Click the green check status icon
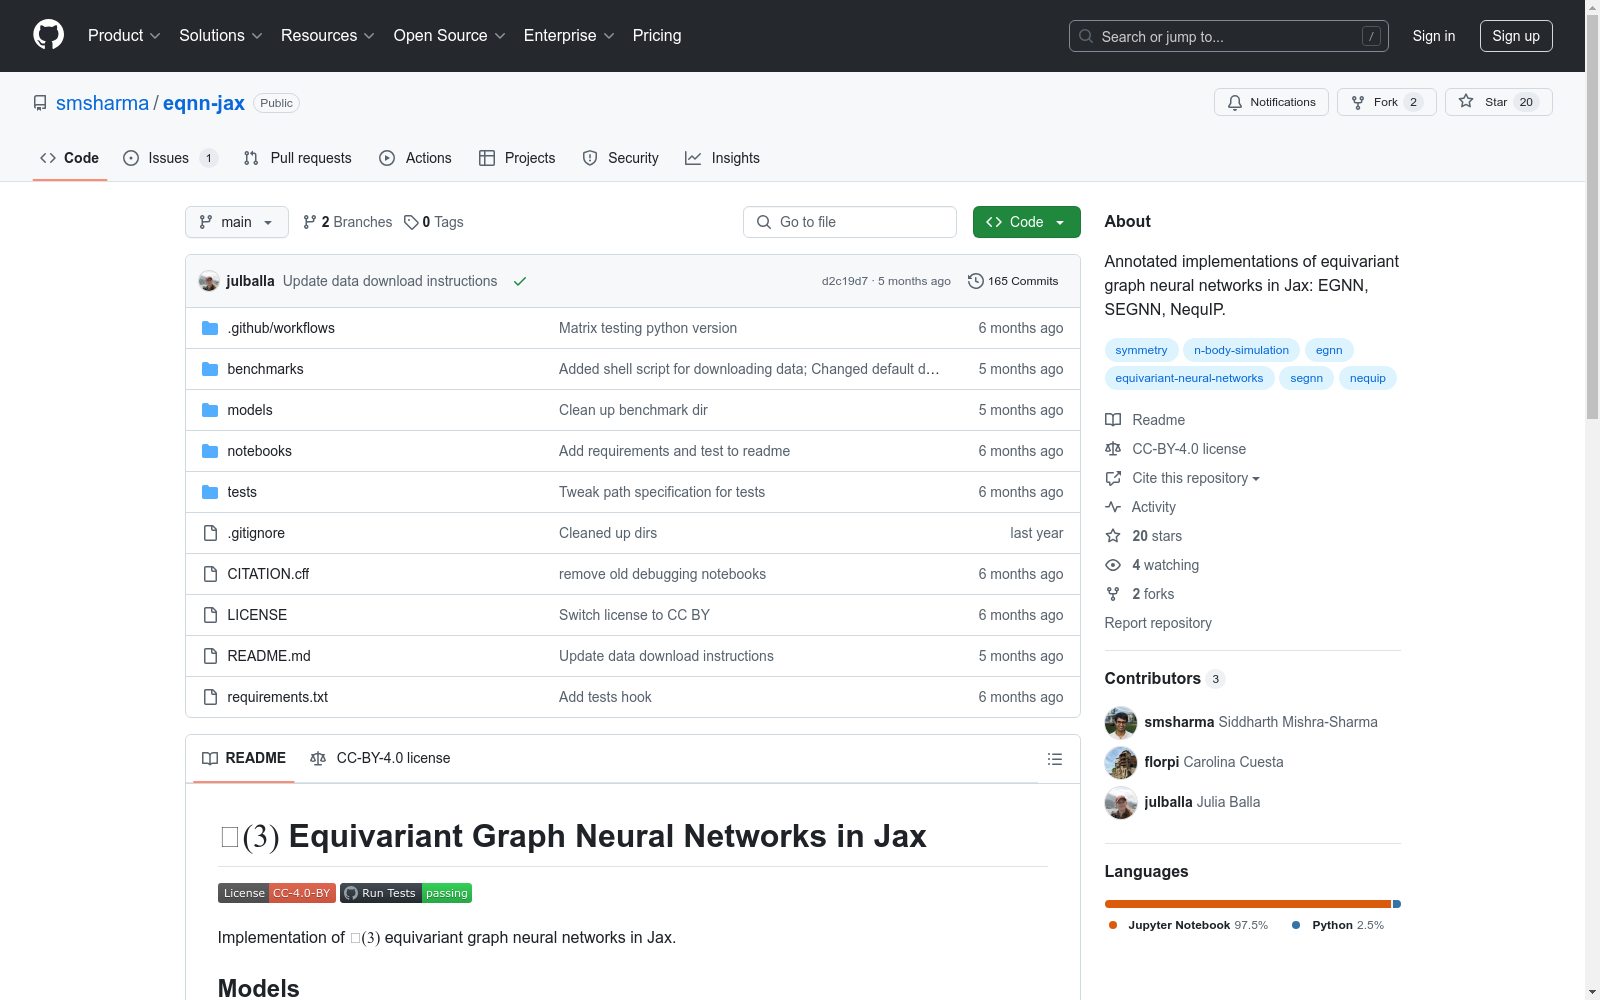This screenshot has height=1000, width=1600. point(520,281)
